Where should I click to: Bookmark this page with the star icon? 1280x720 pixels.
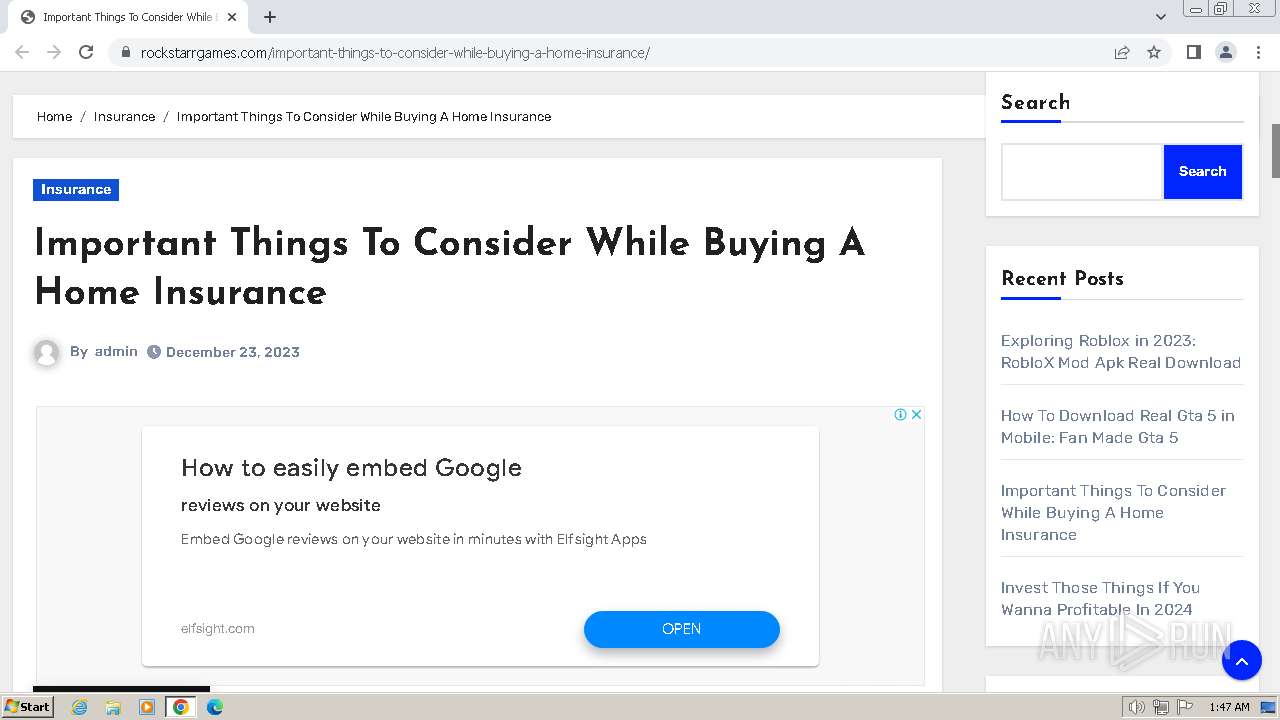[x=1154, y=52]
